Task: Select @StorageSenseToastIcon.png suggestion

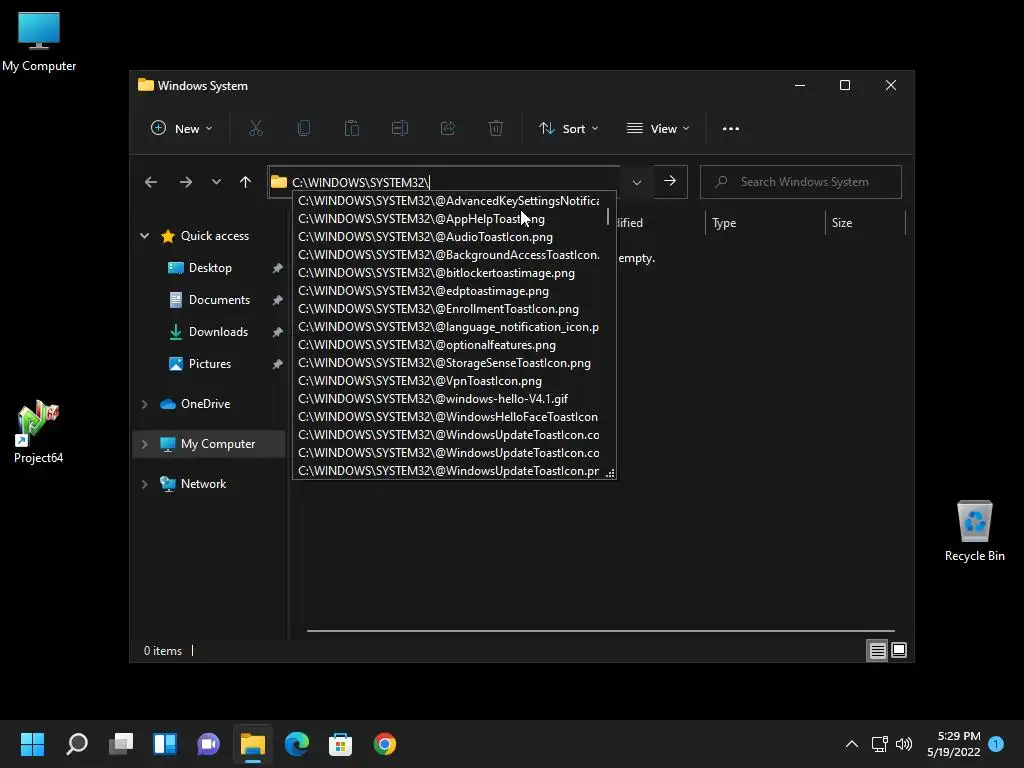Action: pos(449,363)
